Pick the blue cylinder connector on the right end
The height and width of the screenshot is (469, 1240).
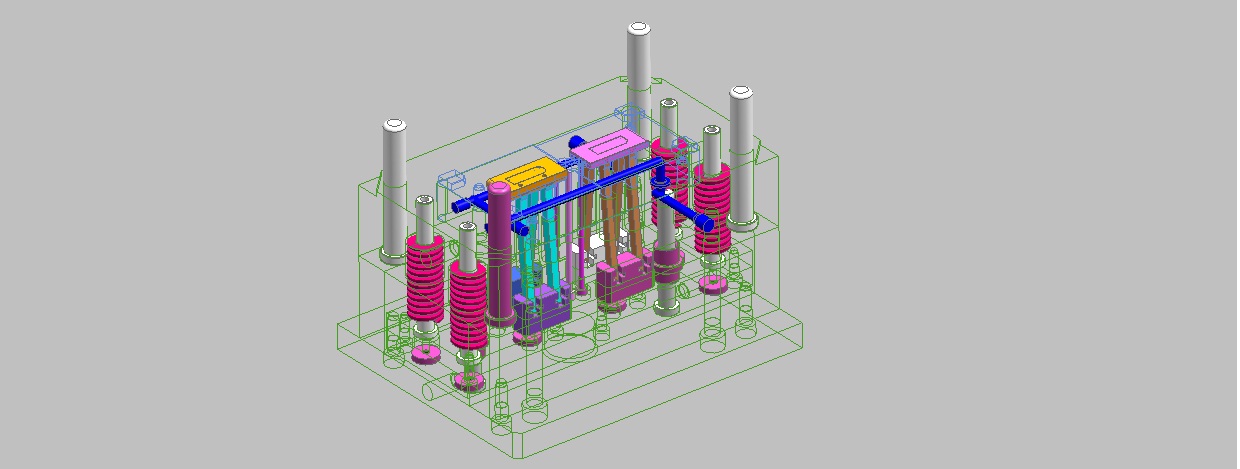click(x=706, y=223)
